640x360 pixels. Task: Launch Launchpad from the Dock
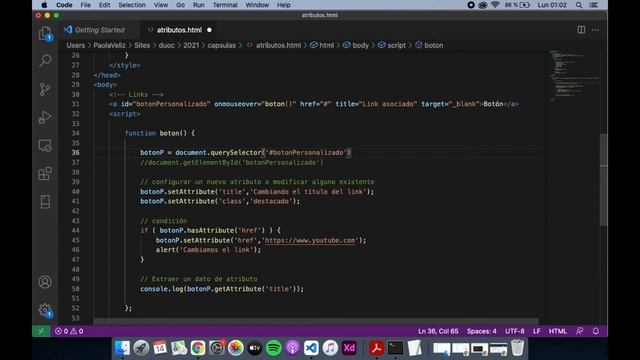tap(141, 348)
